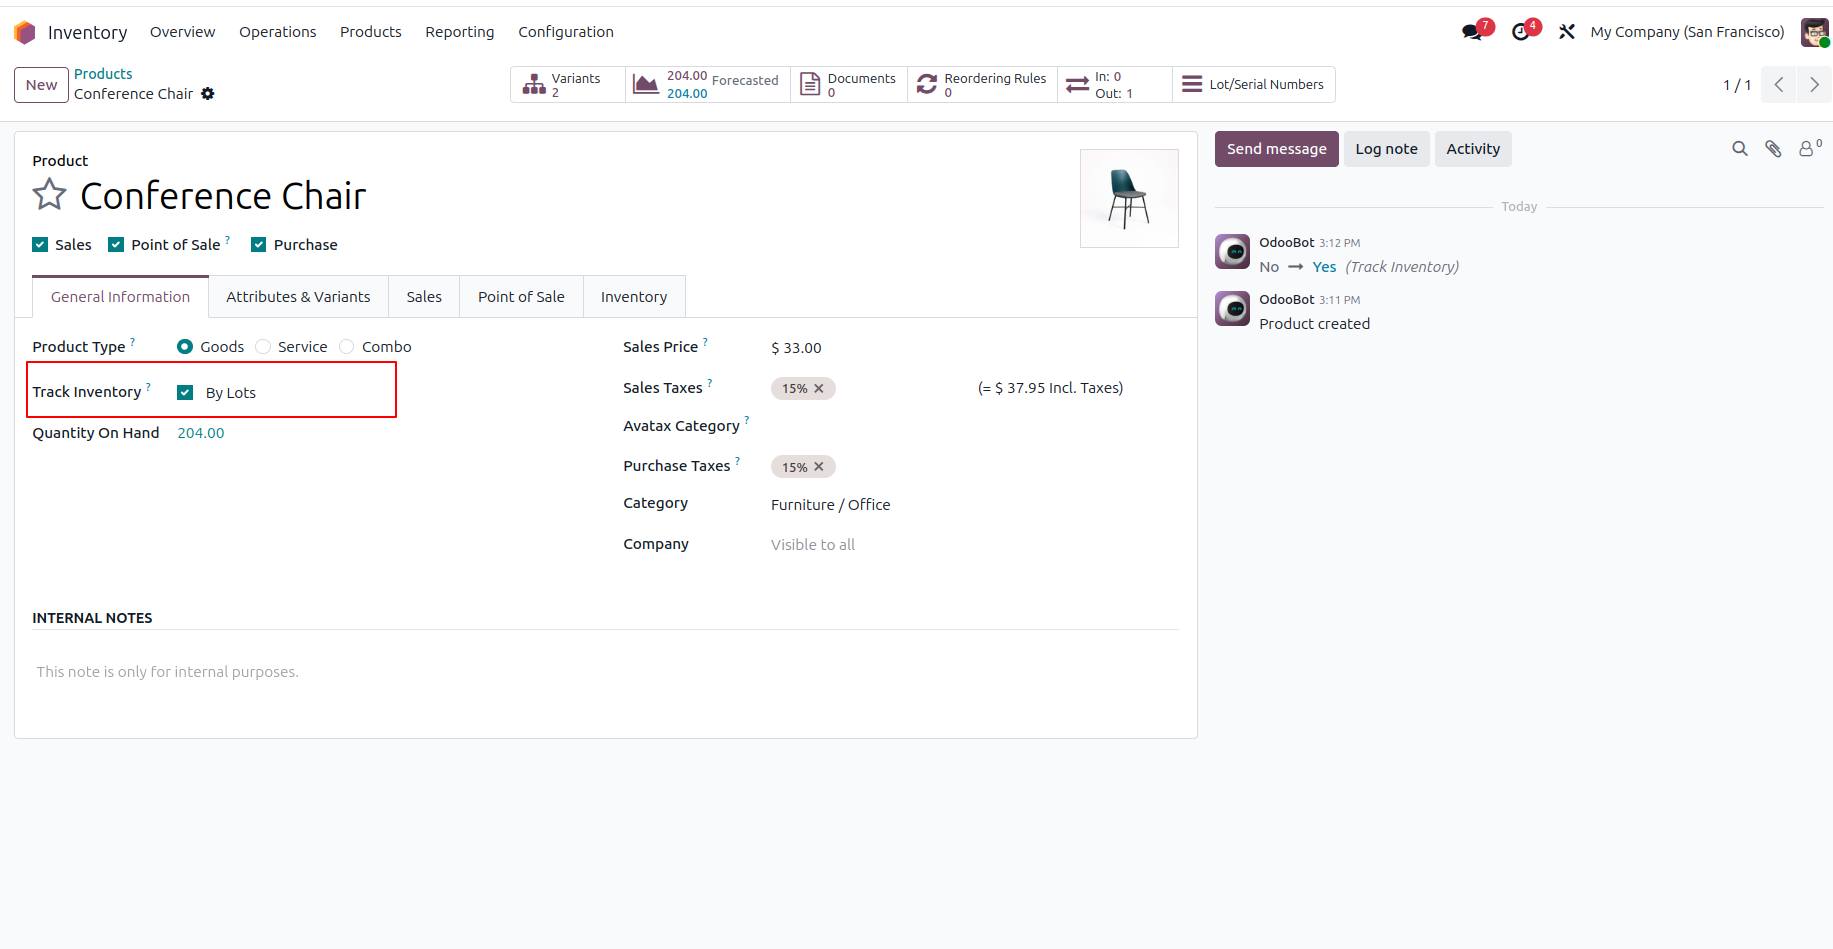
Task: Open the Forecasted chart smart button
Action: coord(707,85)
